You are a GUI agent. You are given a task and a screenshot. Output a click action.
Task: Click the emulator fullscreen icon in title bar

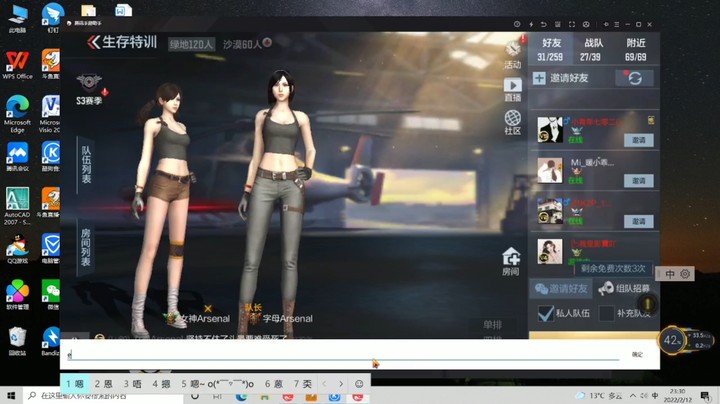(x=572, y=24)
